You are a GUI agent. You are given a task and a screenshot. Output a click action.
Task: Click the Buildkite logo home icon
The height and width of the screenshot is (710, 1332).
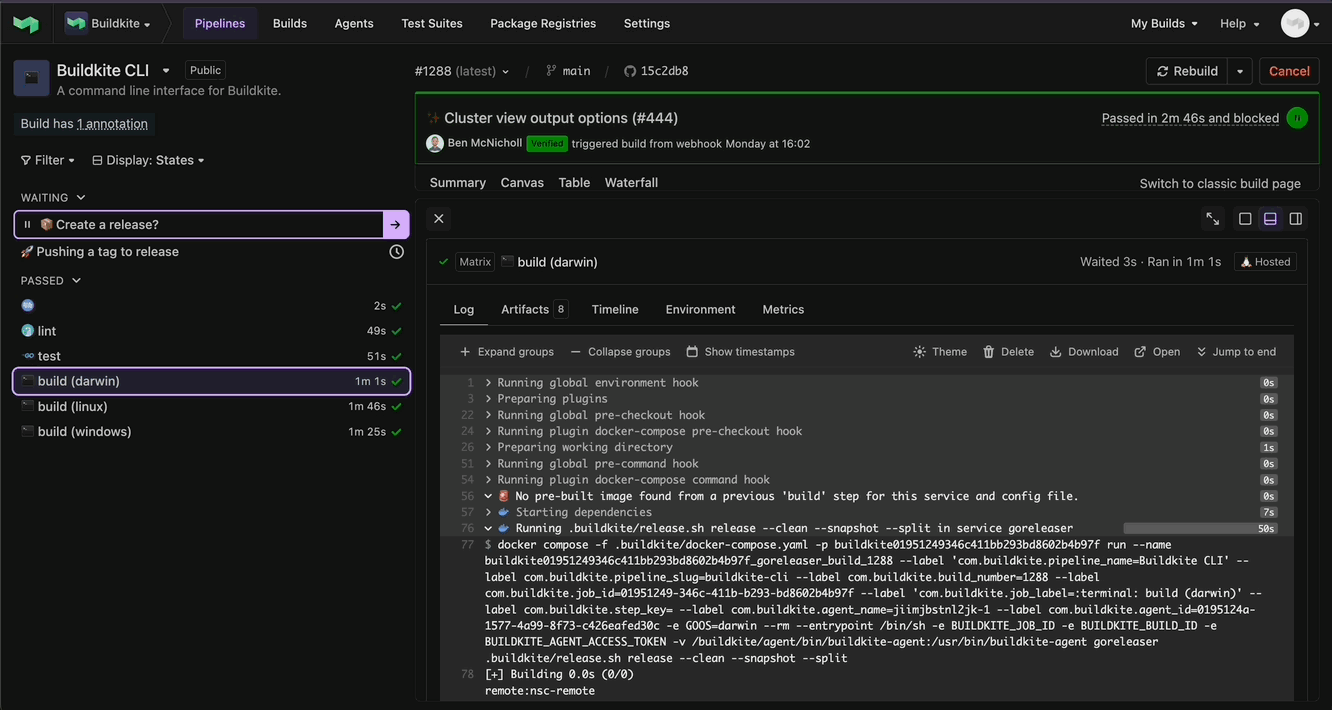pos(26,23)
